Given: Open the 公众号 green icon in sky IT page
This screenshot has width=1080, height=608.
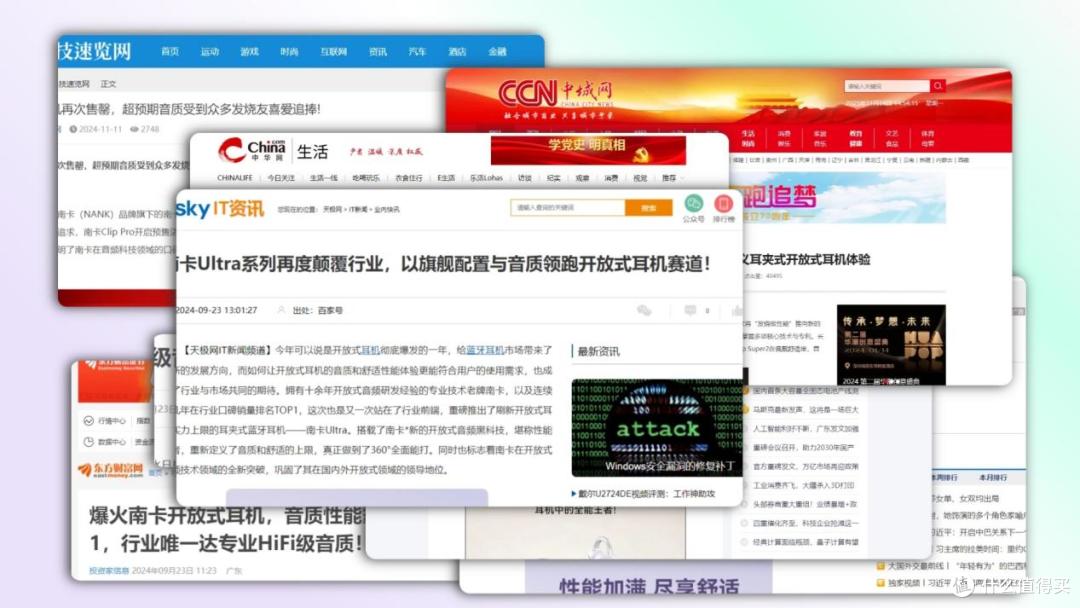Looking at the screenshot, I should pos(693,203).
